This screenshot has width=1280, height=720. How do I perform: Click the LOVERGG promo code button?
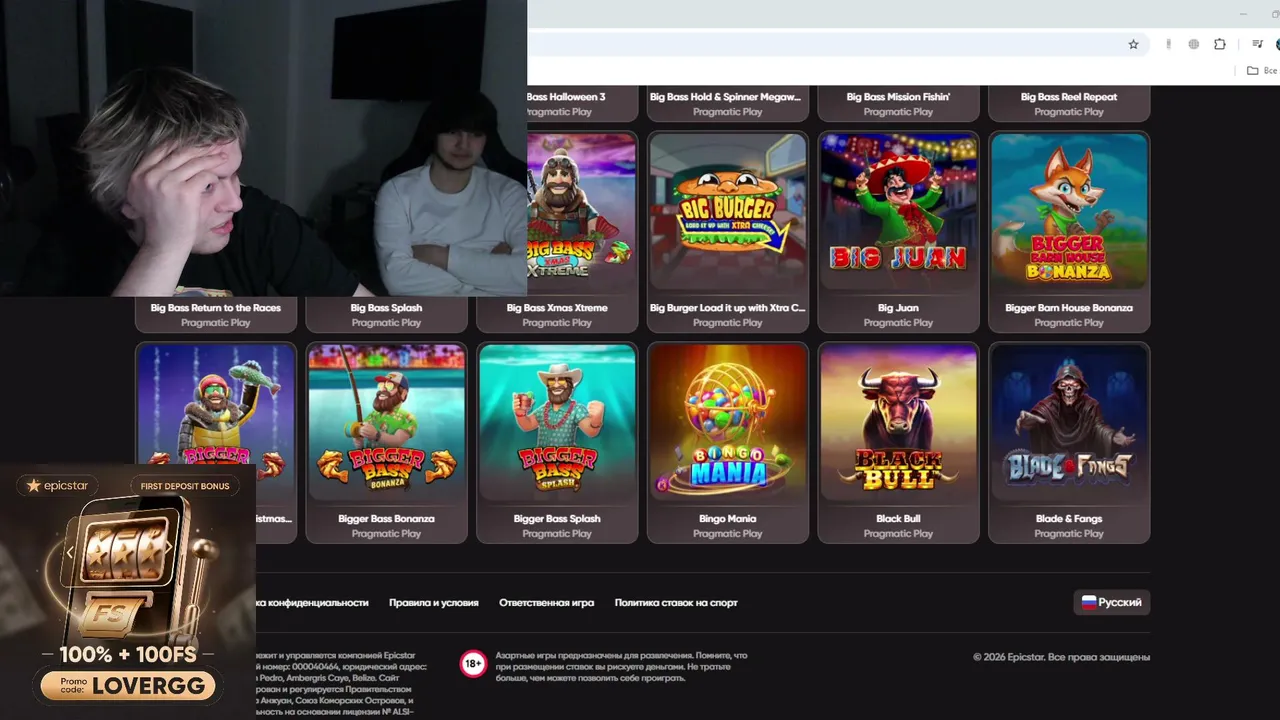pyautogui.click(x=128, y=686)
